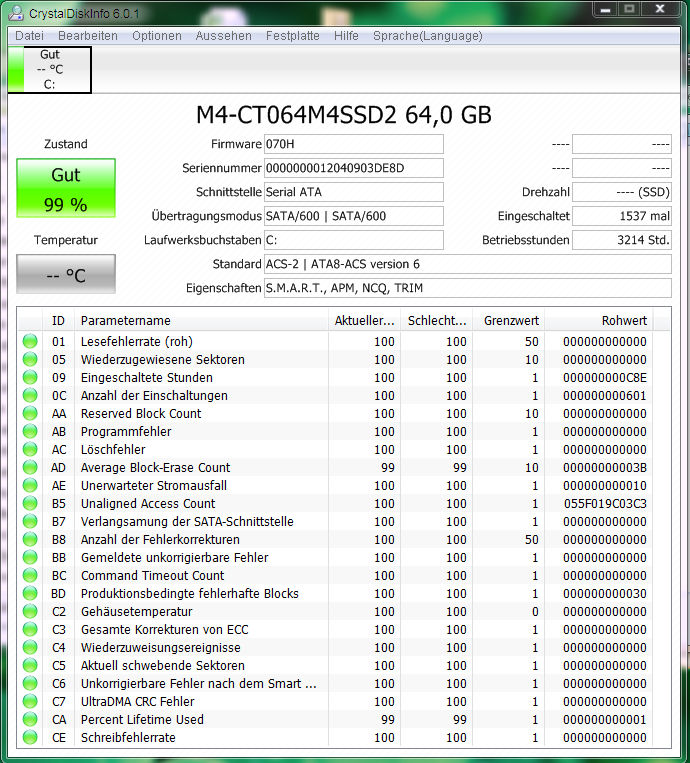Click the Seriennummer field
Screen dimensions: 690x763
(354, 168)
